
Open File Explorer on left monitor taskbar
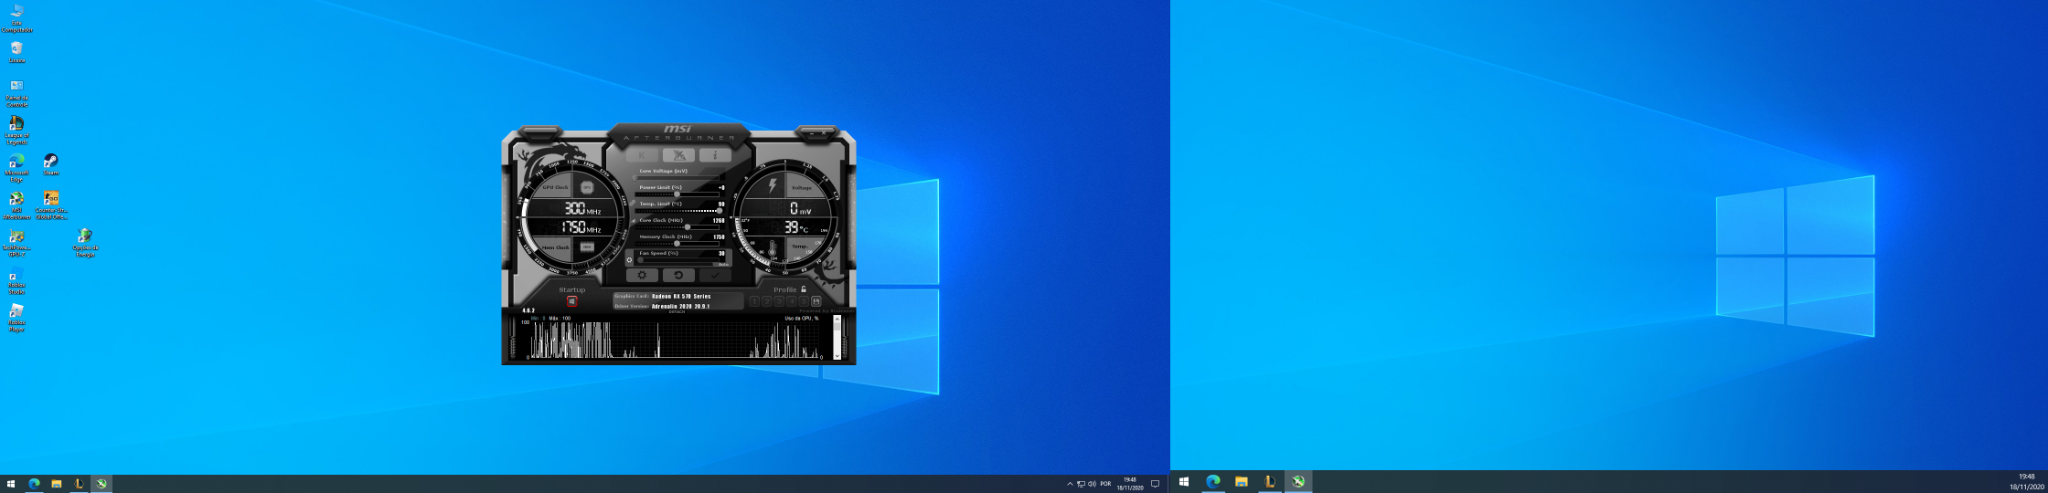coord(57,484)
